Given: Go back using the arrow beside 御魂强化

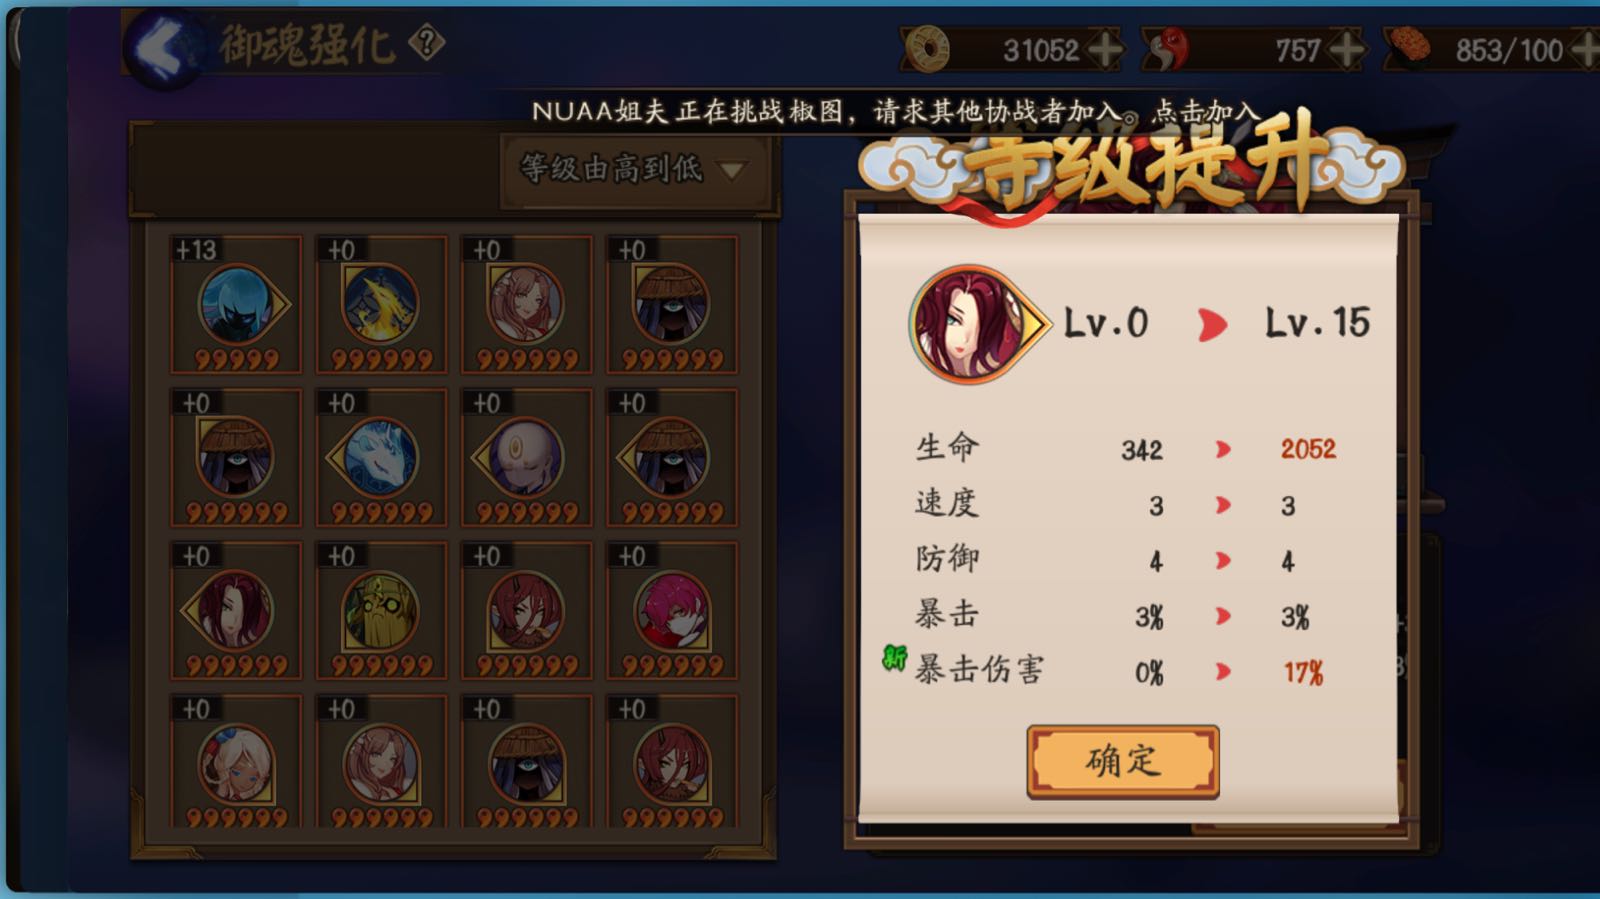Looking at the screenshot, I should tap(160, 47).
